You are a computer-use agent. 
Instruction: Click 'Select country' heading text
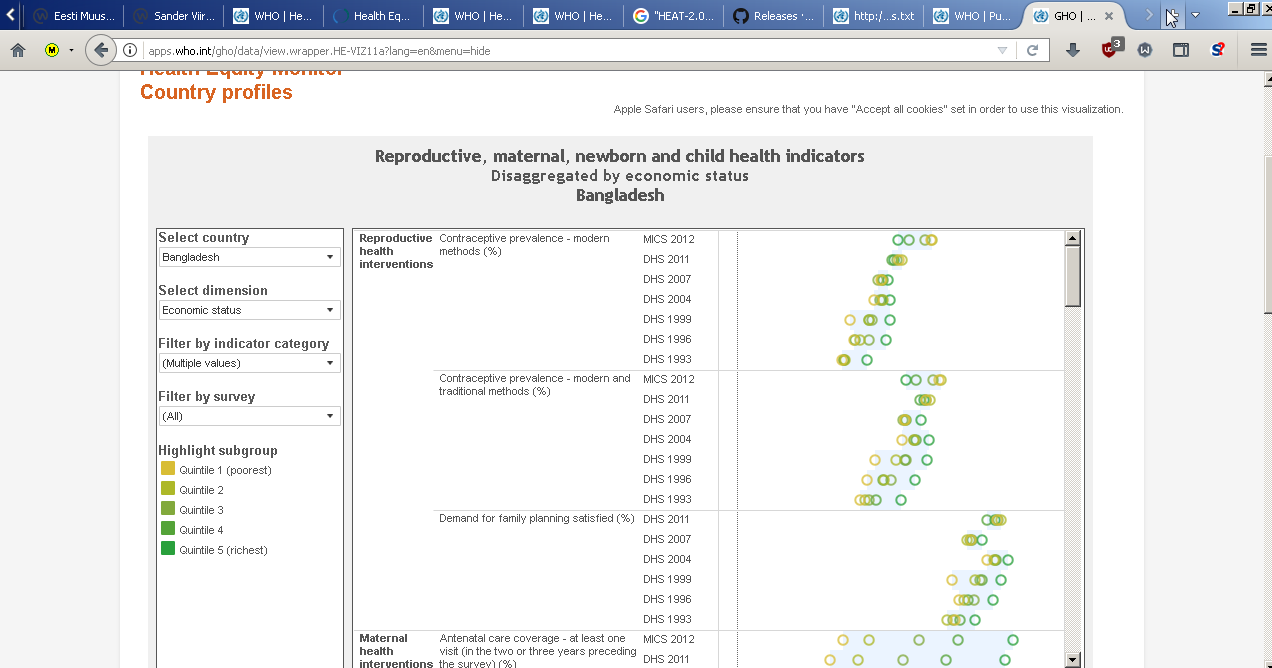pyautogui.click(x=203, y=237)
